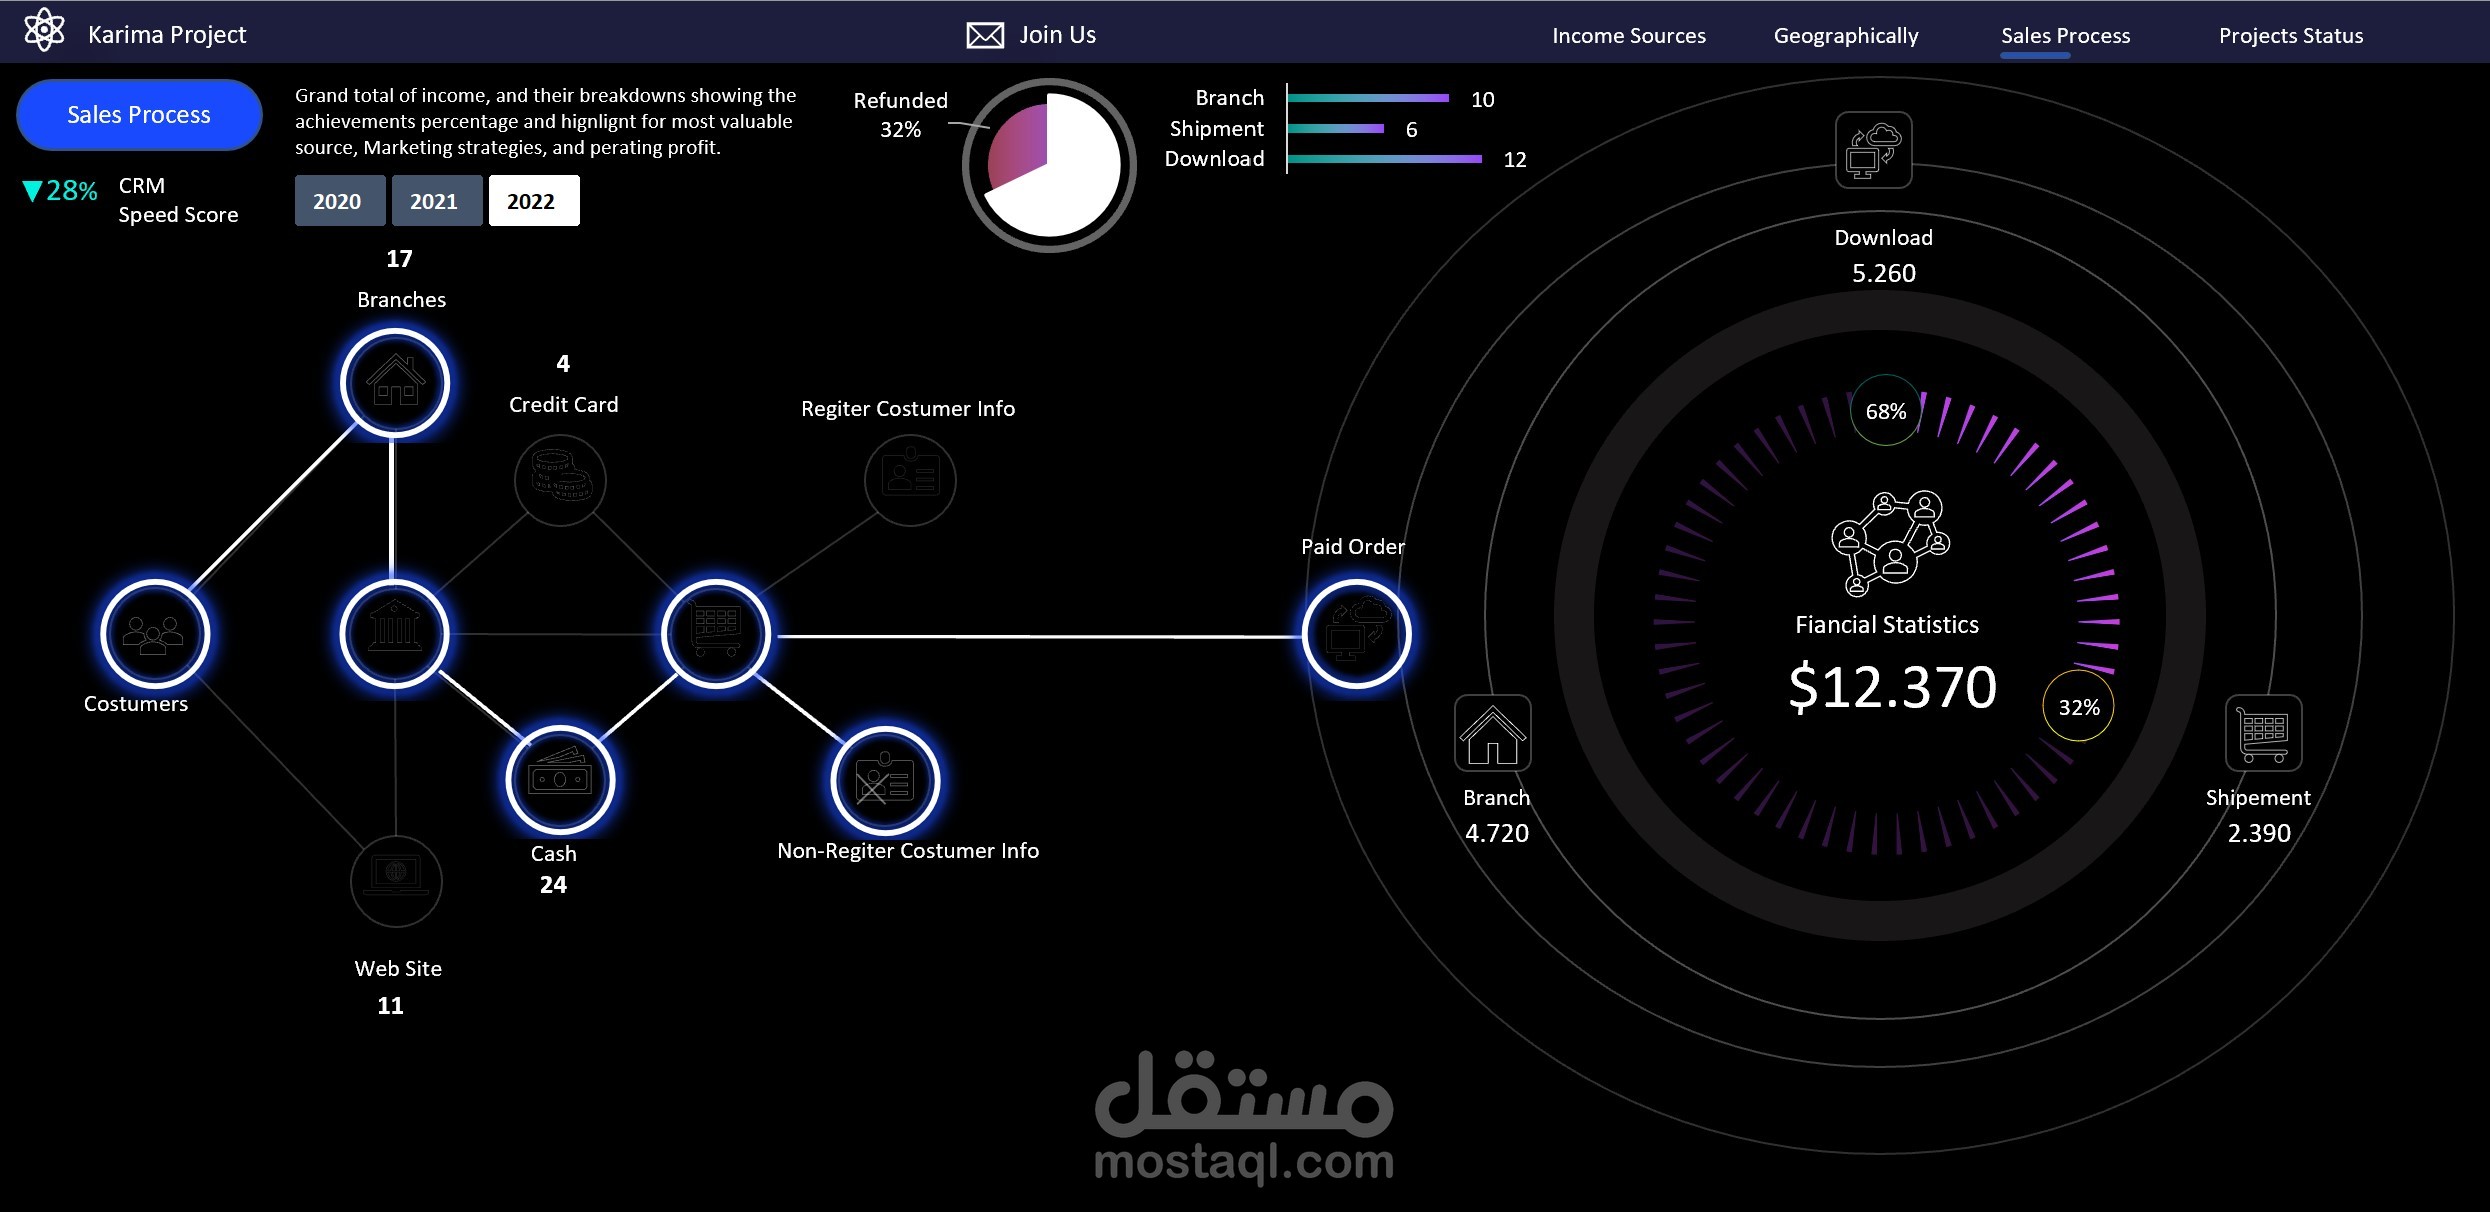Click the Non-Regiter Costumer Info icon

(x=885, y=780)
